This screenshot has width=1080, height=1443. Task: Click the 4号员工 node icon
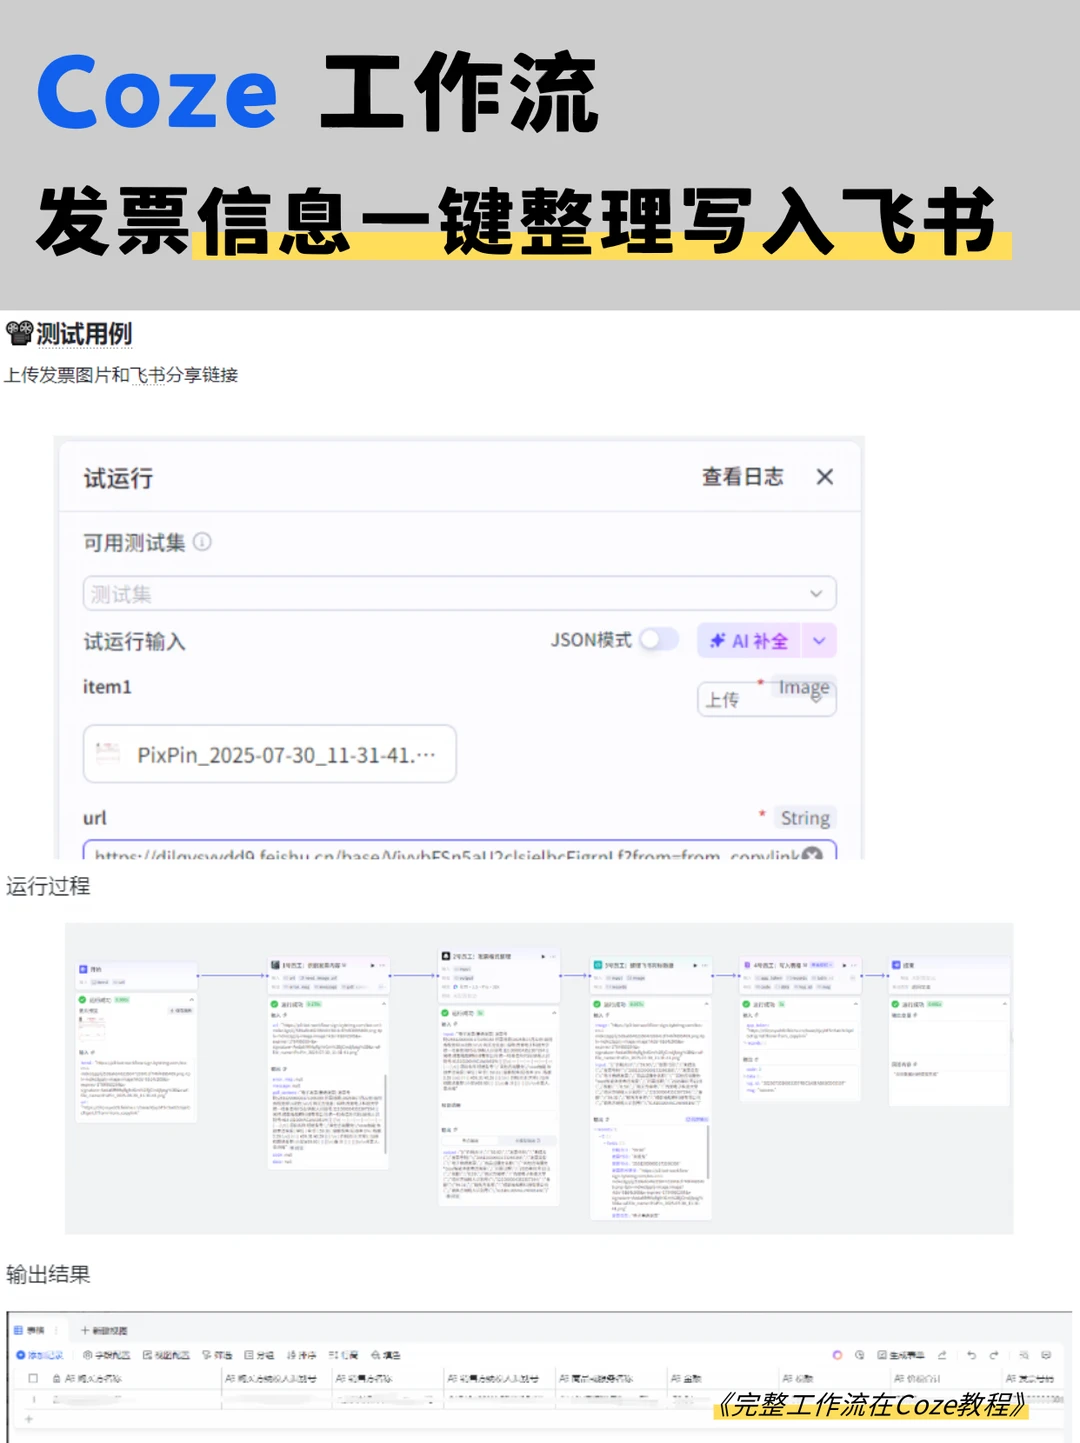pyautogui.click(x=746, y=965)
